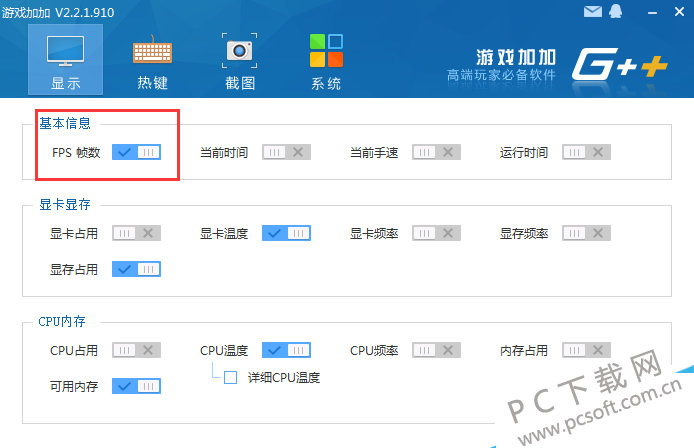The width and height of the screenshot is (694, 448).
Task: Enable the 当前手速 toggle
Action: pos(436,152)
